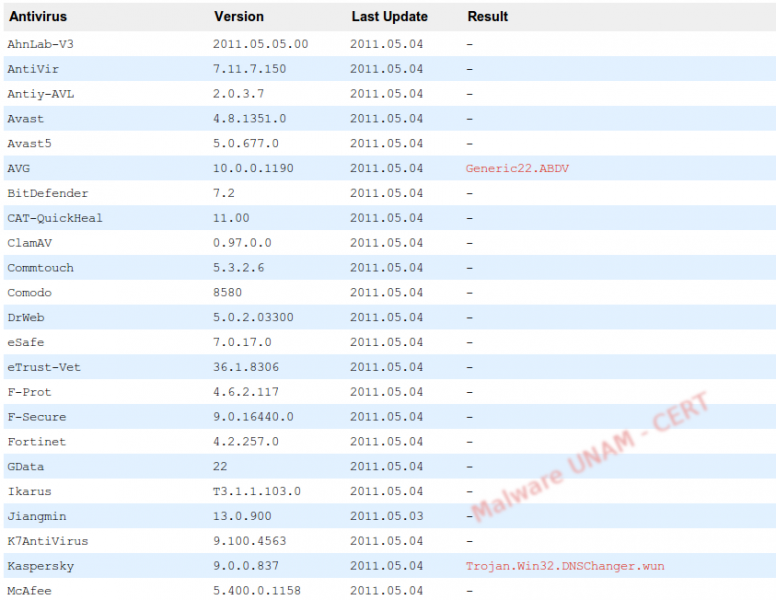Select the Antiy-AVL row name

coord(41,94)
